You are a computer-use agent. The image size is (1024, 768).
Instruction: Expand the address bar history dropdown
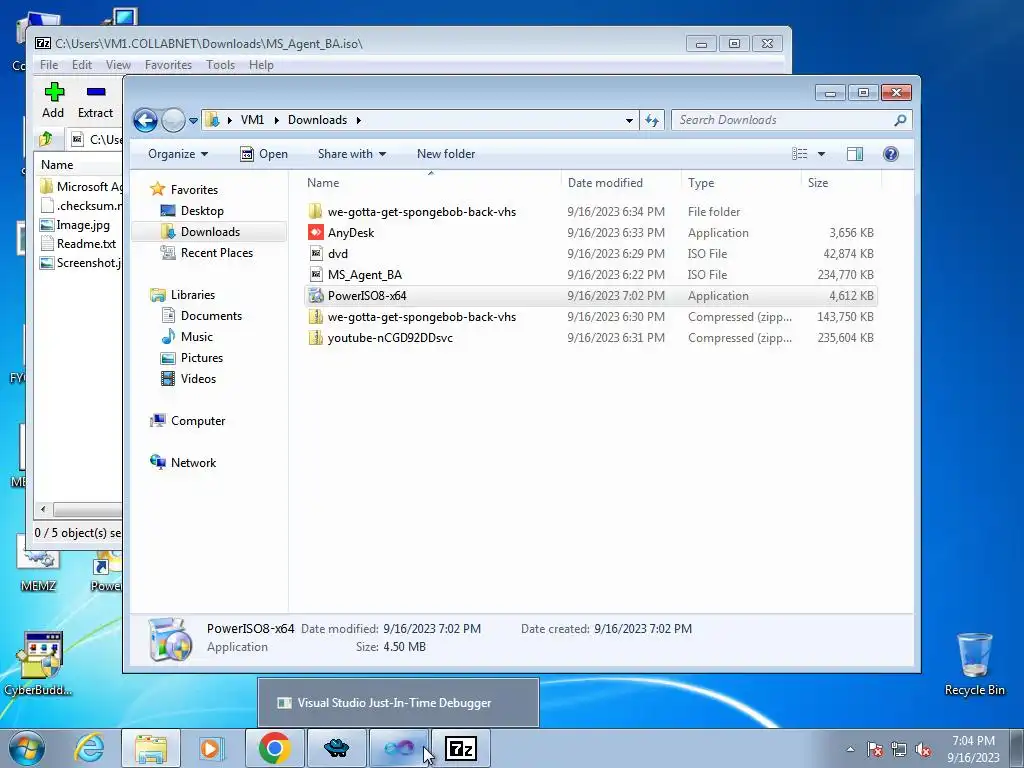629,120
